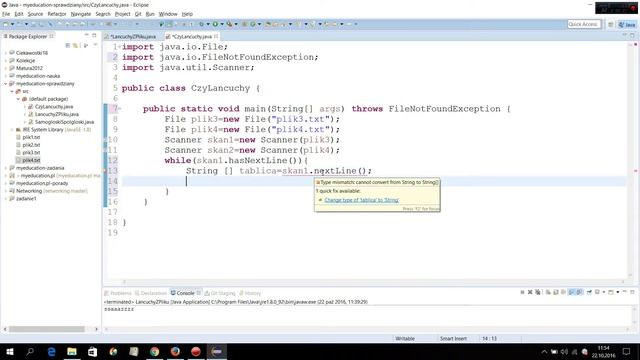Open Firefox from taskbar
Screen dimensions: 640x360
pos(175,351)
